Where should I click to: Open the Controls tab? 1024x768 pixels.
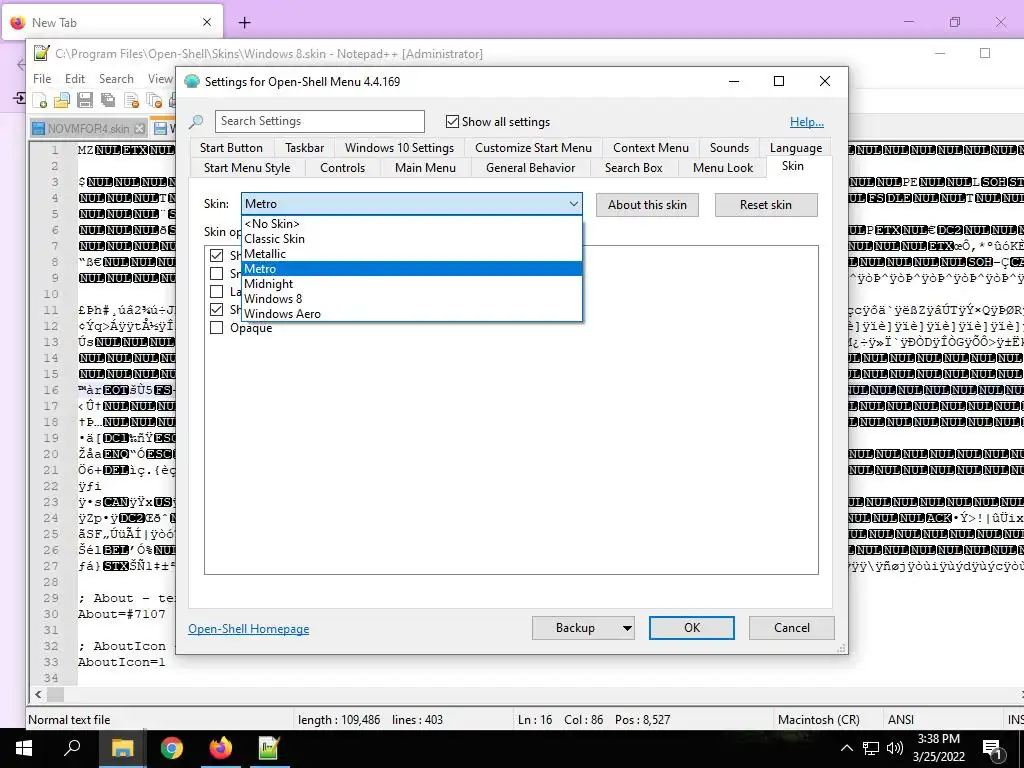[342, 168]
